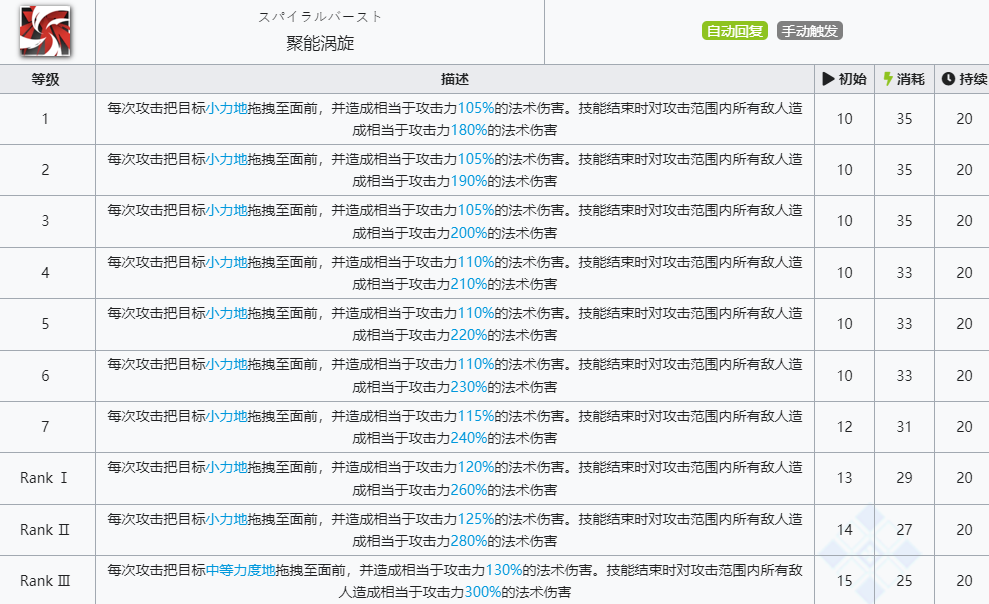The width and height of the screenshot is (989, 604).
Task: Click the 210% value in level 4 description
Action: coord(469,284)
